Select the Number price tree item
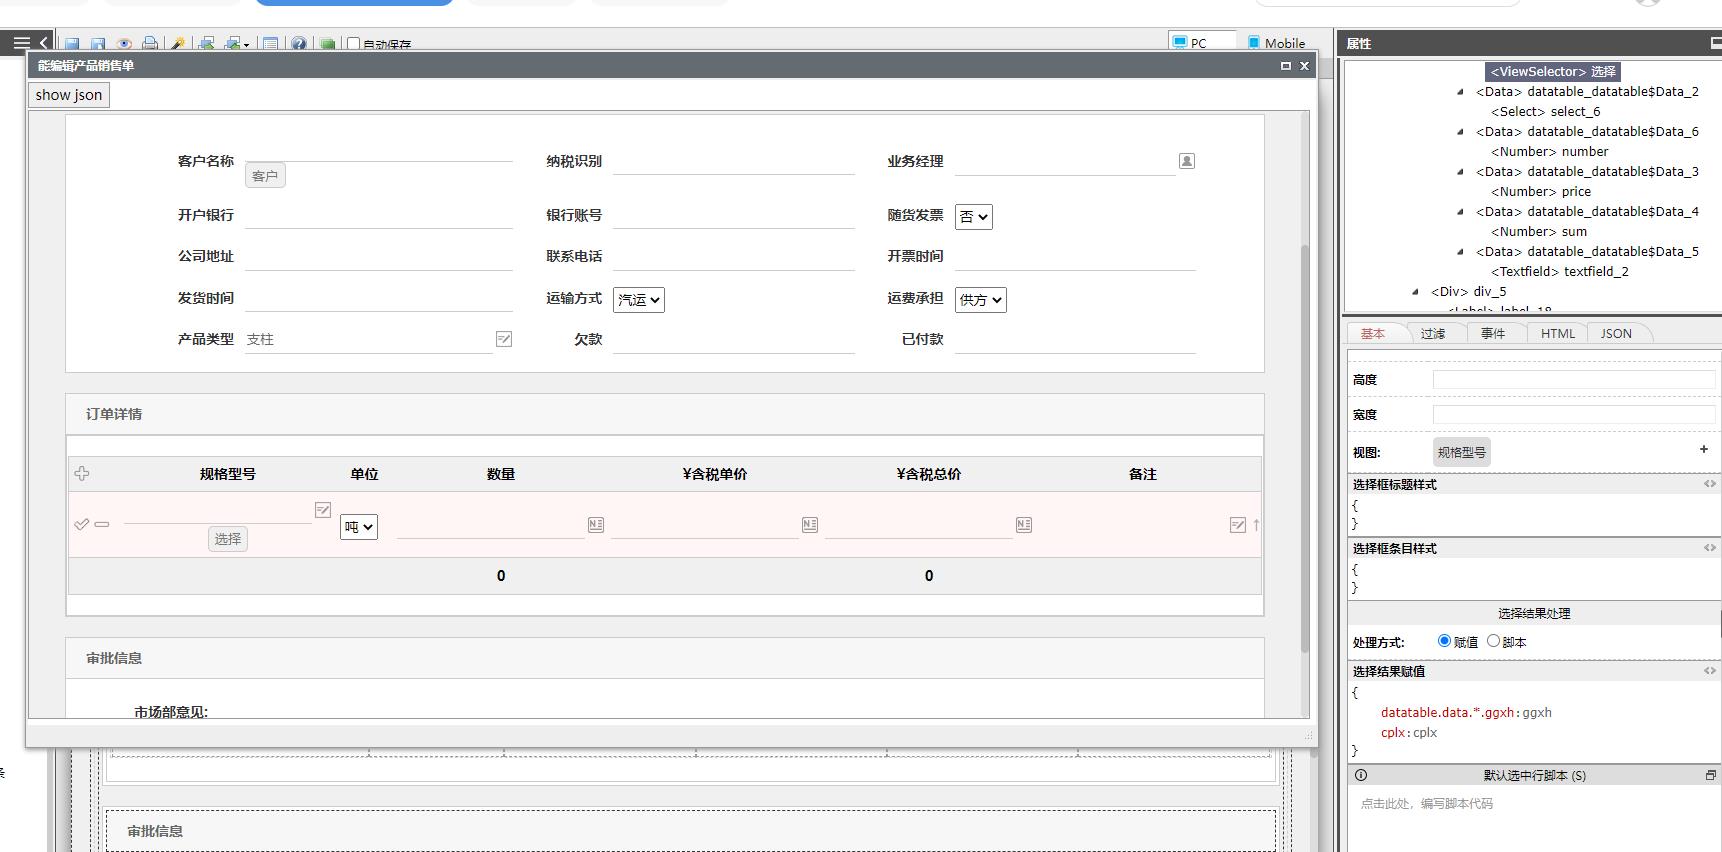1722x852 pixels. pyautogui.click(x=1541, y=192)
